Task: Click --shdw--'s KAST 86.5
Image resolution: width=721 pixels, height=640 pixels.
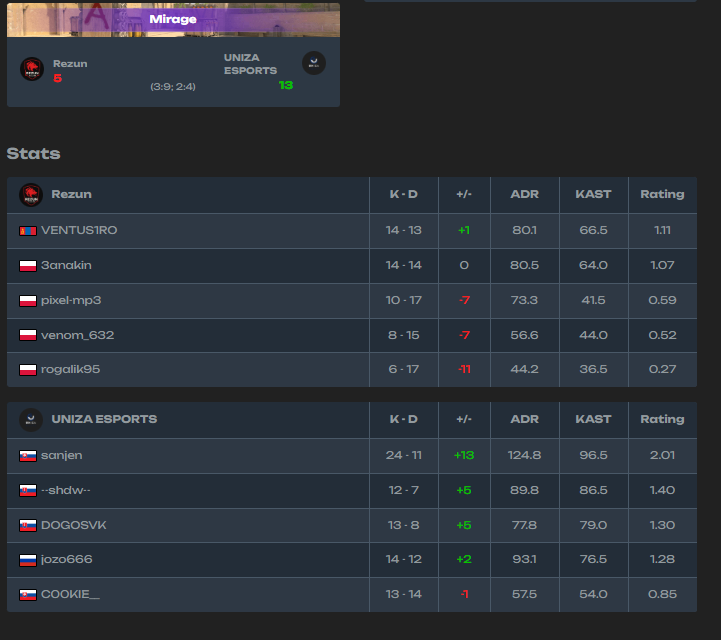Action: point(593,490)
